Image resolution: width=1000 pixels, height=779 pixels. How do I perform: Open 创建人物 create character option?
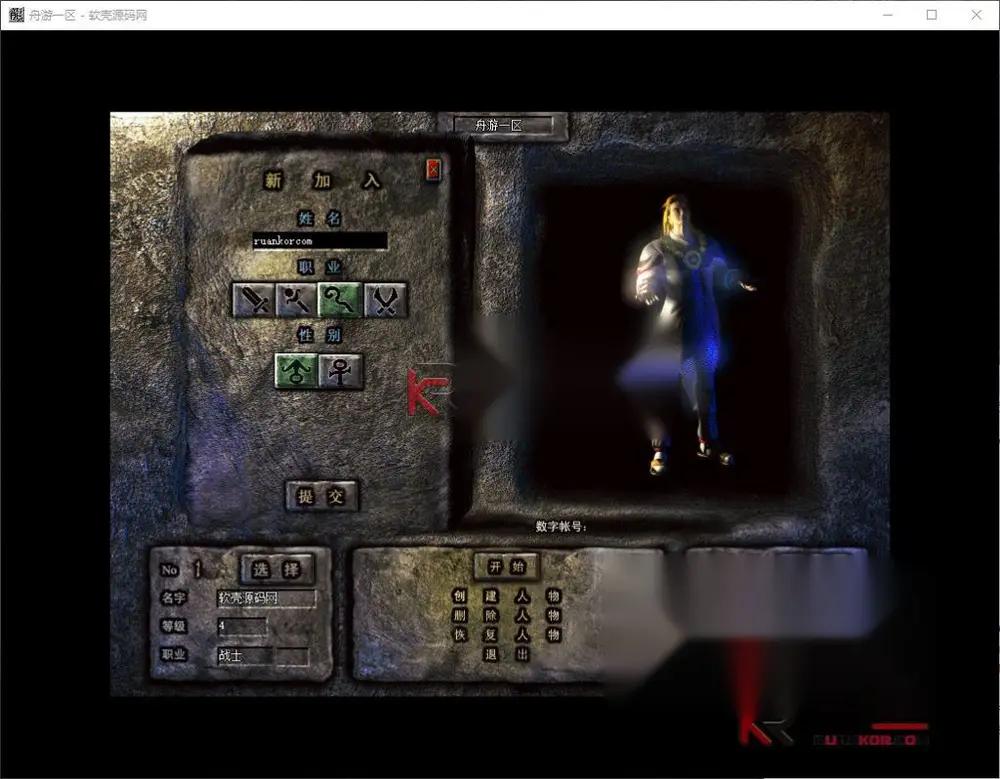point(506,596)
